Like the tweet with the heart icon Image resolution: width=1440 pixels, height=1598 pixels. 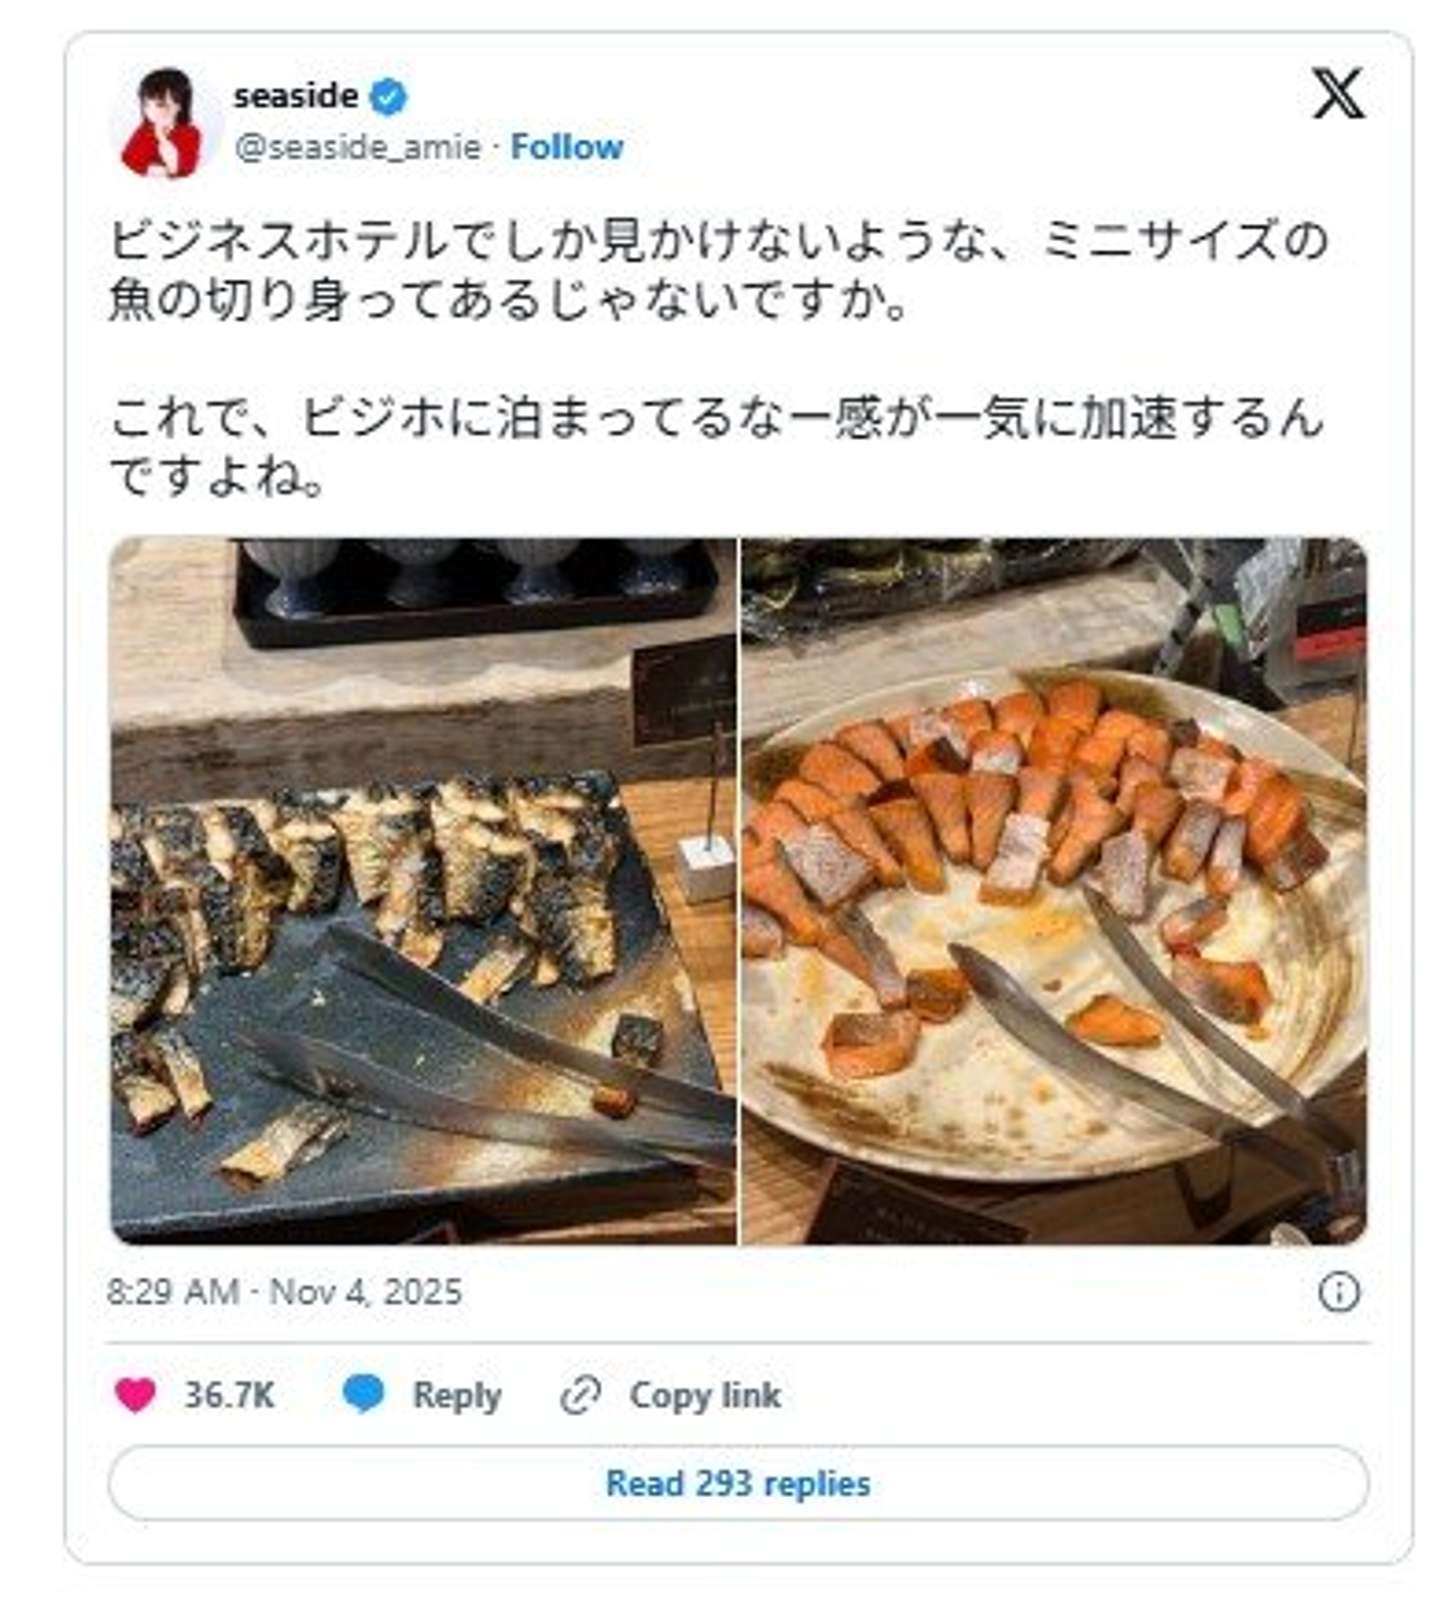point(136,1394)
